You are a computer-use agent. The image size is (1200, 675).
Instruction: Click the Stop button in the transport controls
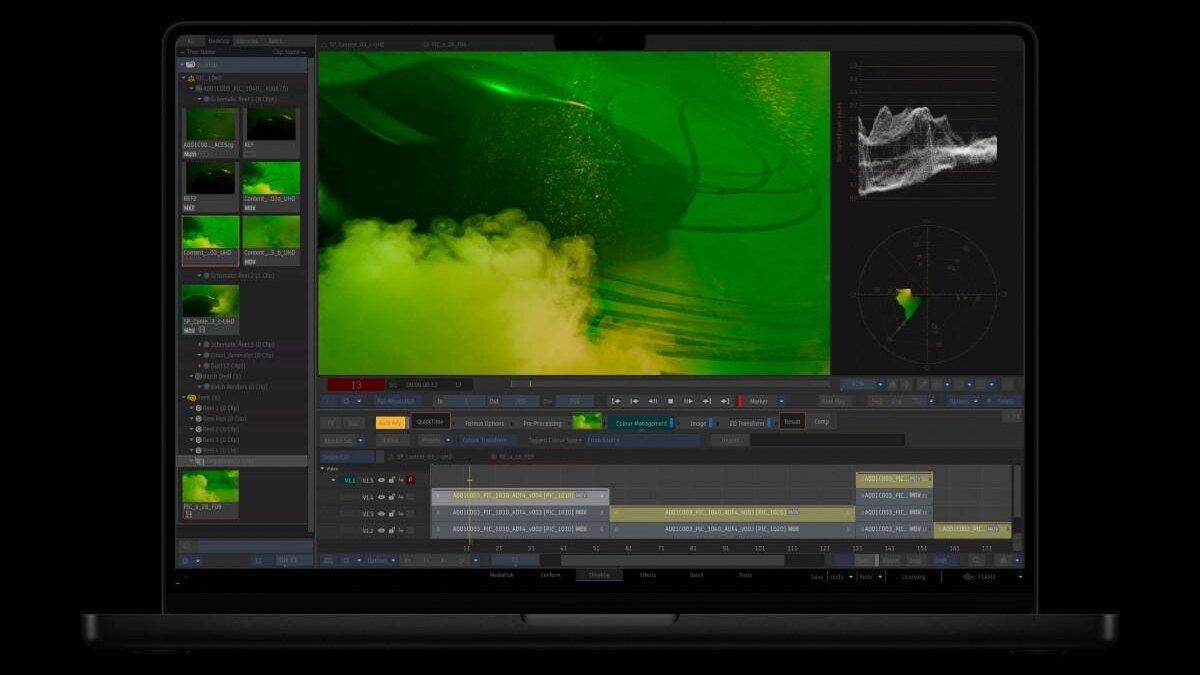(x=671, y=401)
